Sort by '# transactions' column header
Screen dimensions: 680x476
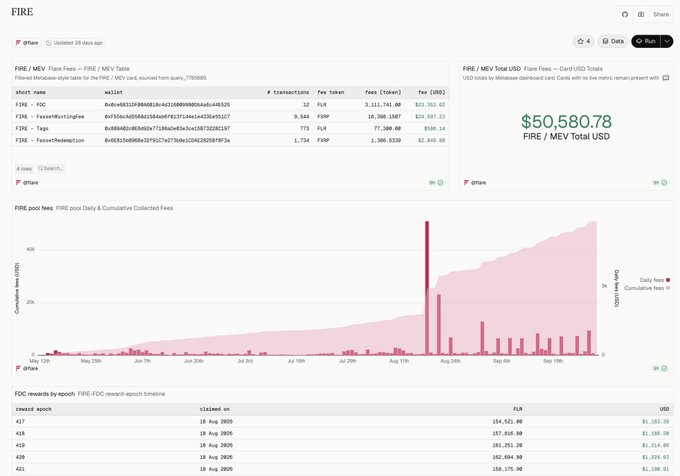click(288, 92)
